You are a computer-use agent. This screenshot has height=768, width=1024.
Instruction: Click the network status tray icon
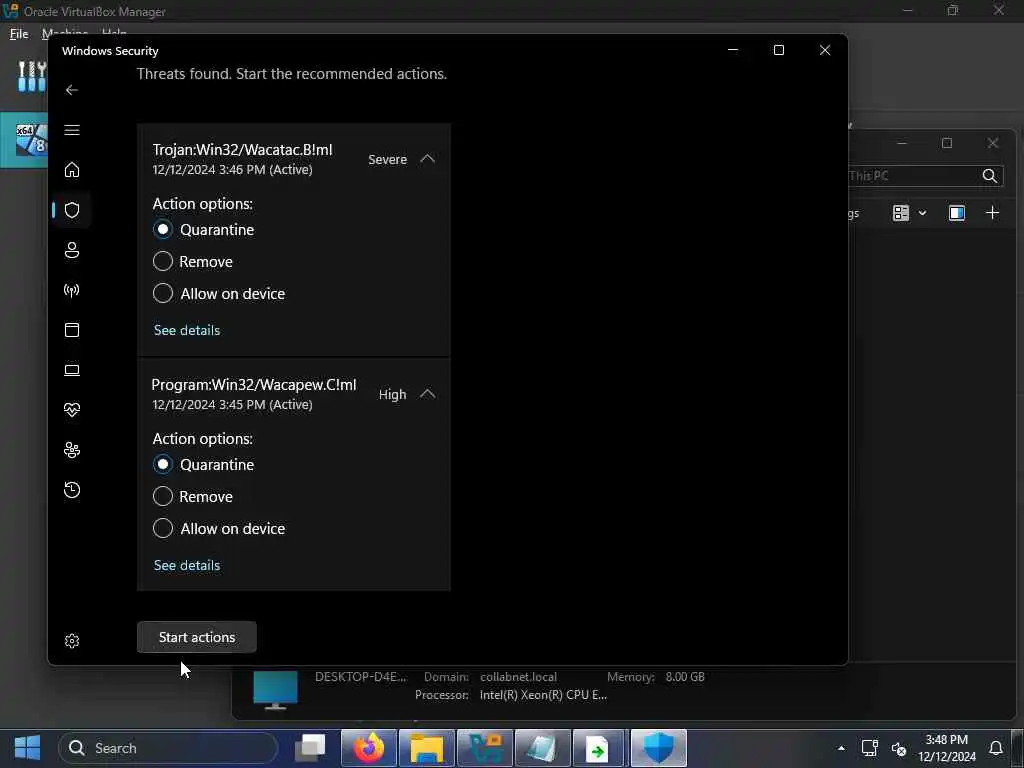pos(869,748)
